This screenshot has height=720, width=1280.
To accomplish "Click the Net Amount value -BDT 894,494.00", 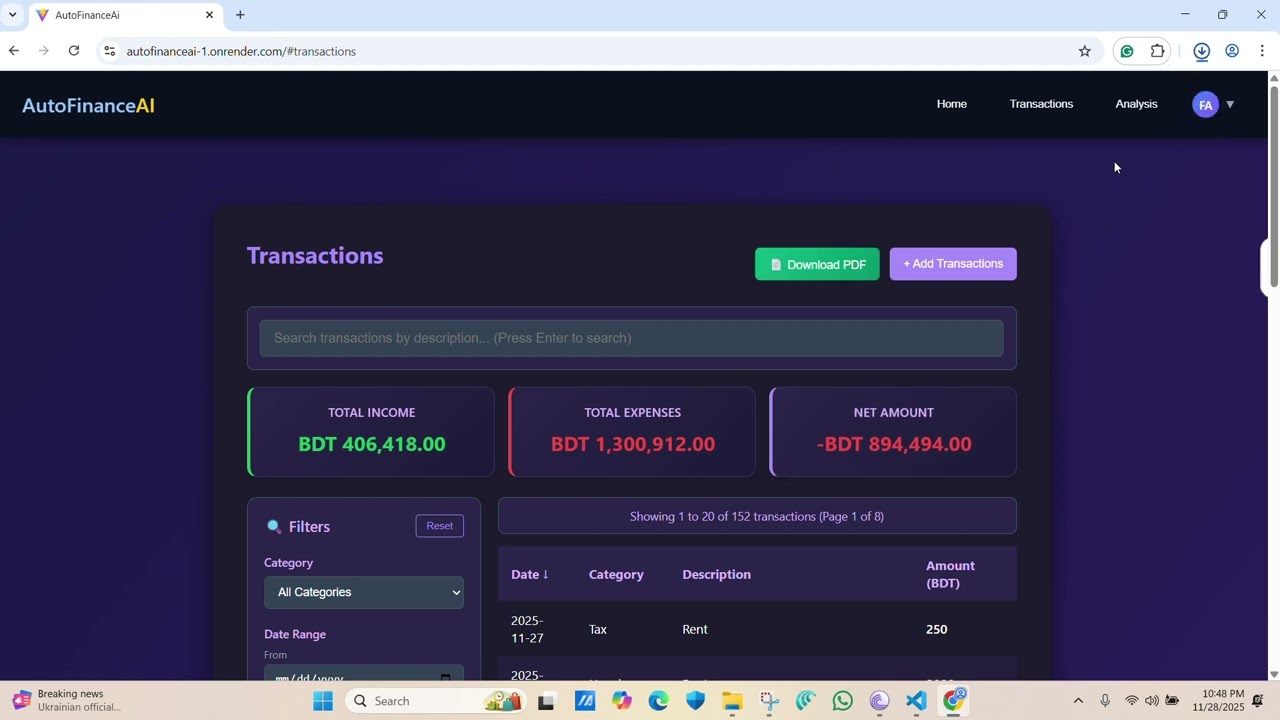I will click(894, 444).
